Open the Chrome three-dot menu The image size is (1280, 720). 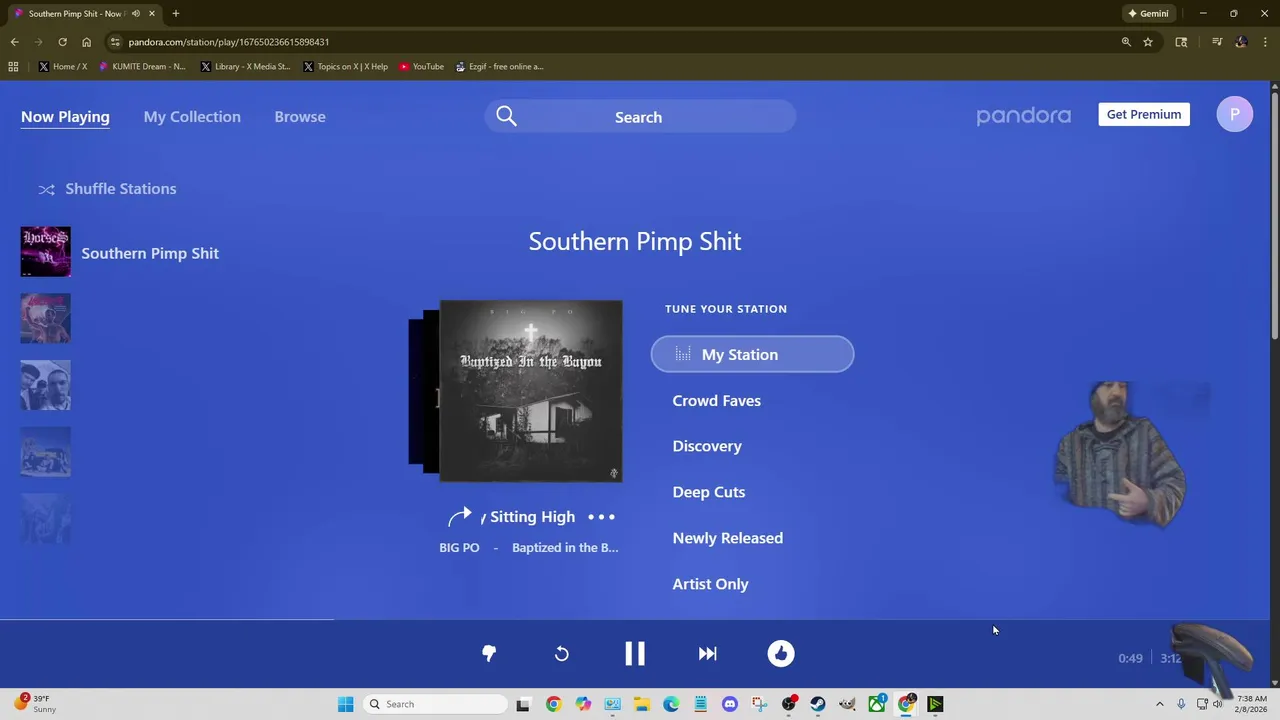(1265, 42)
